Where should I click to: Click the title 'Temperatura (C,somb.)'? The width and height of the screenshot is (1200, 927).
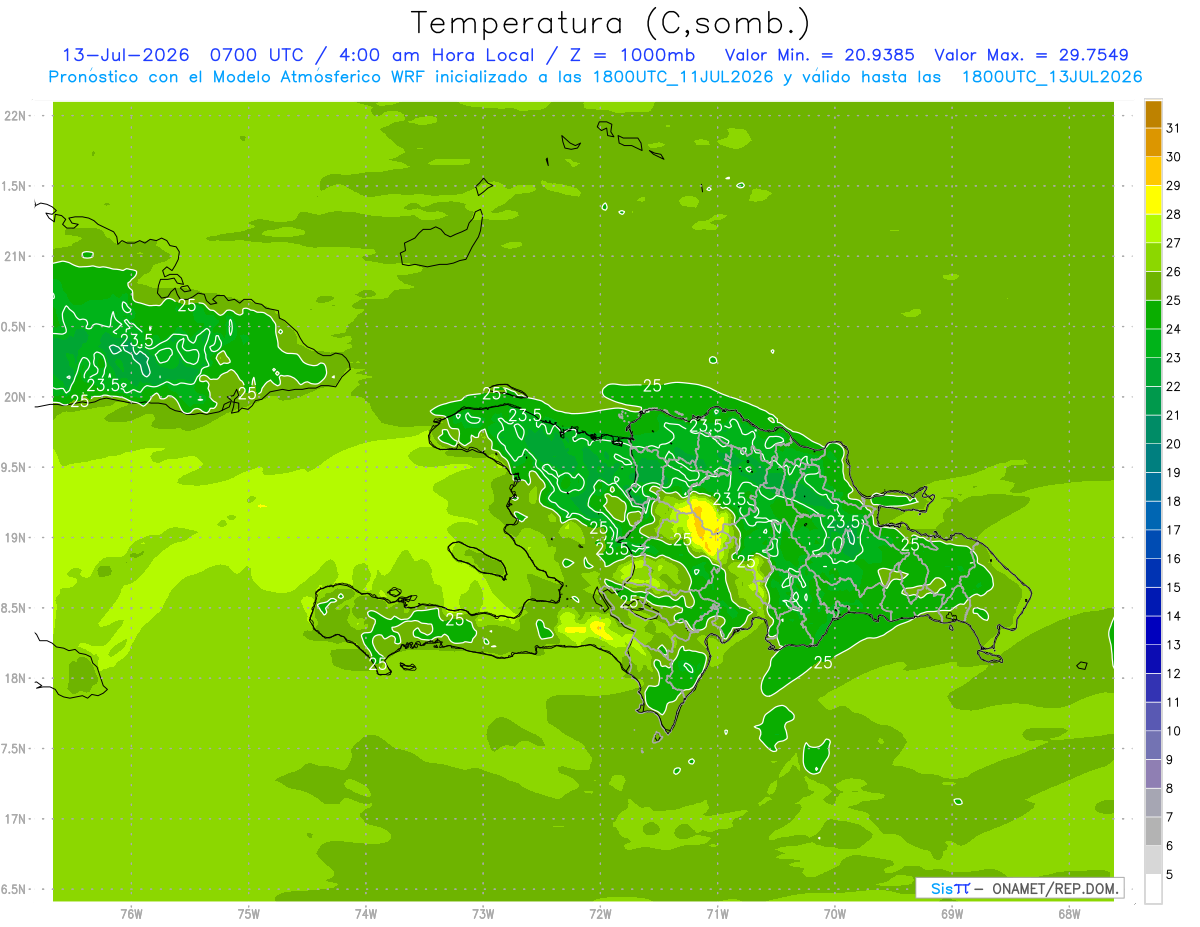(x=610, y=23)
